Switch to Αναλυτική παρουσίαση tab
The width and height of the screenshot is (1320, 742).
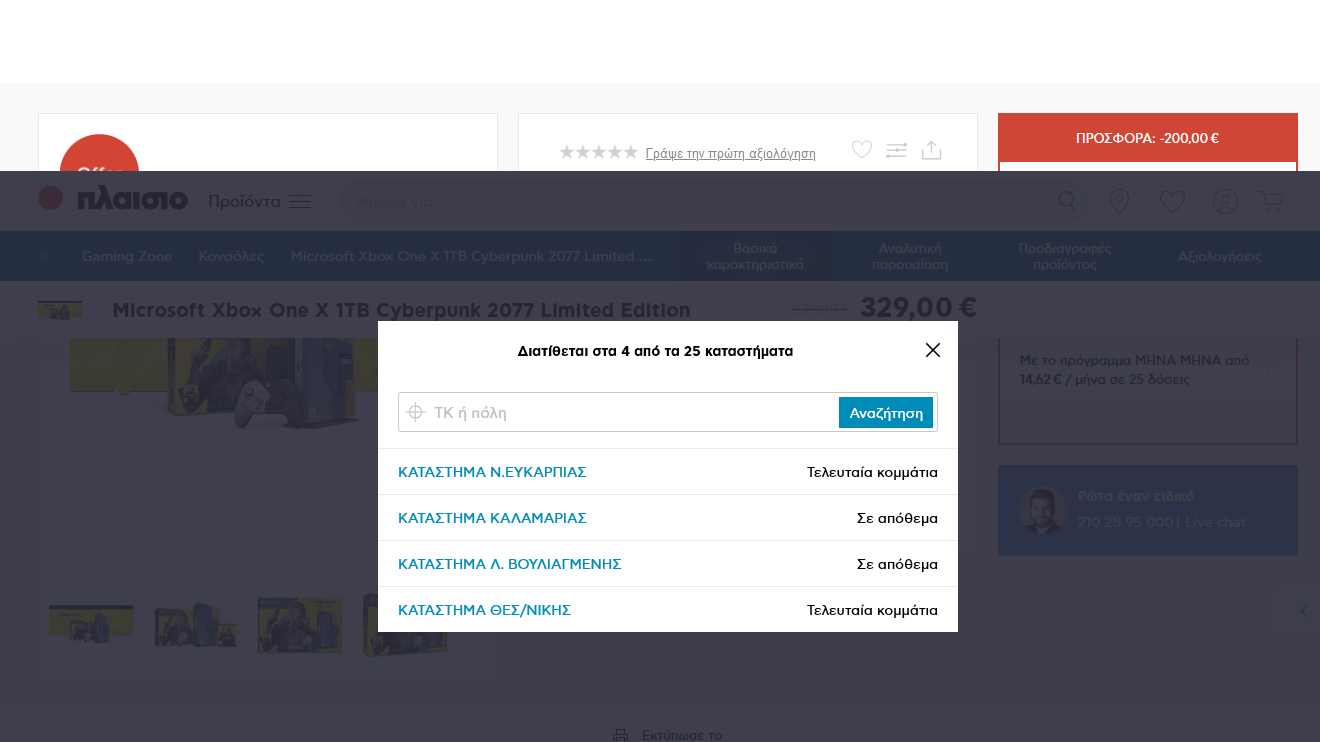click(x=910, y=256)
